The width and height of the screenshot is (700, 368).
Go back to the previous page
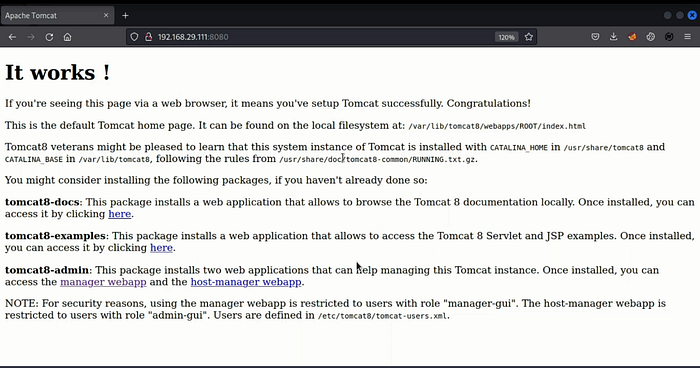coord(12,37)
